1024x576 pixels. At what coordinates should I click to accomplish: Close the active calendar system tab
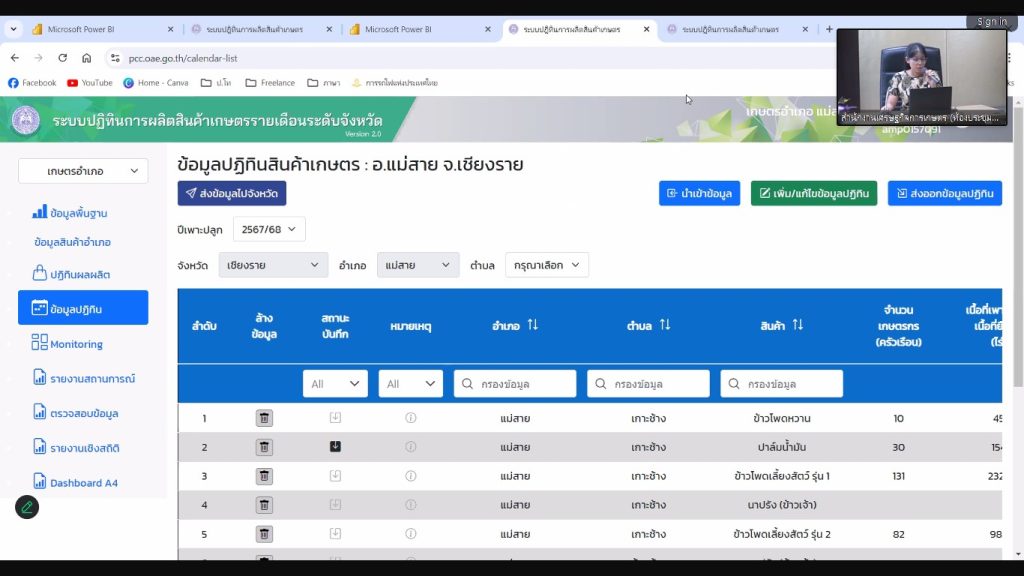click(x=647, y=29)
